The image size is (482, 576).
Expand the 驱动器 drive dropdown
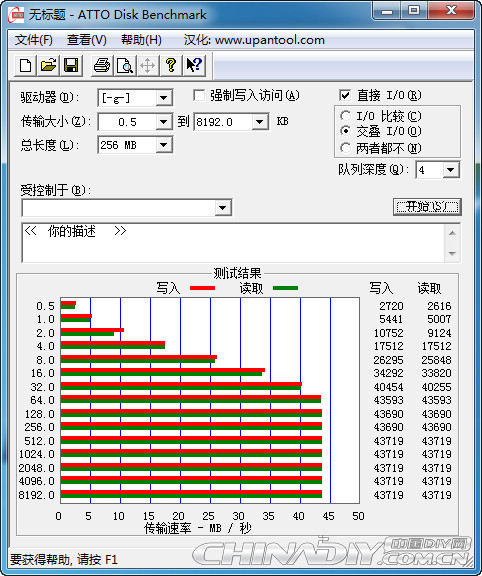click(163, 98)
